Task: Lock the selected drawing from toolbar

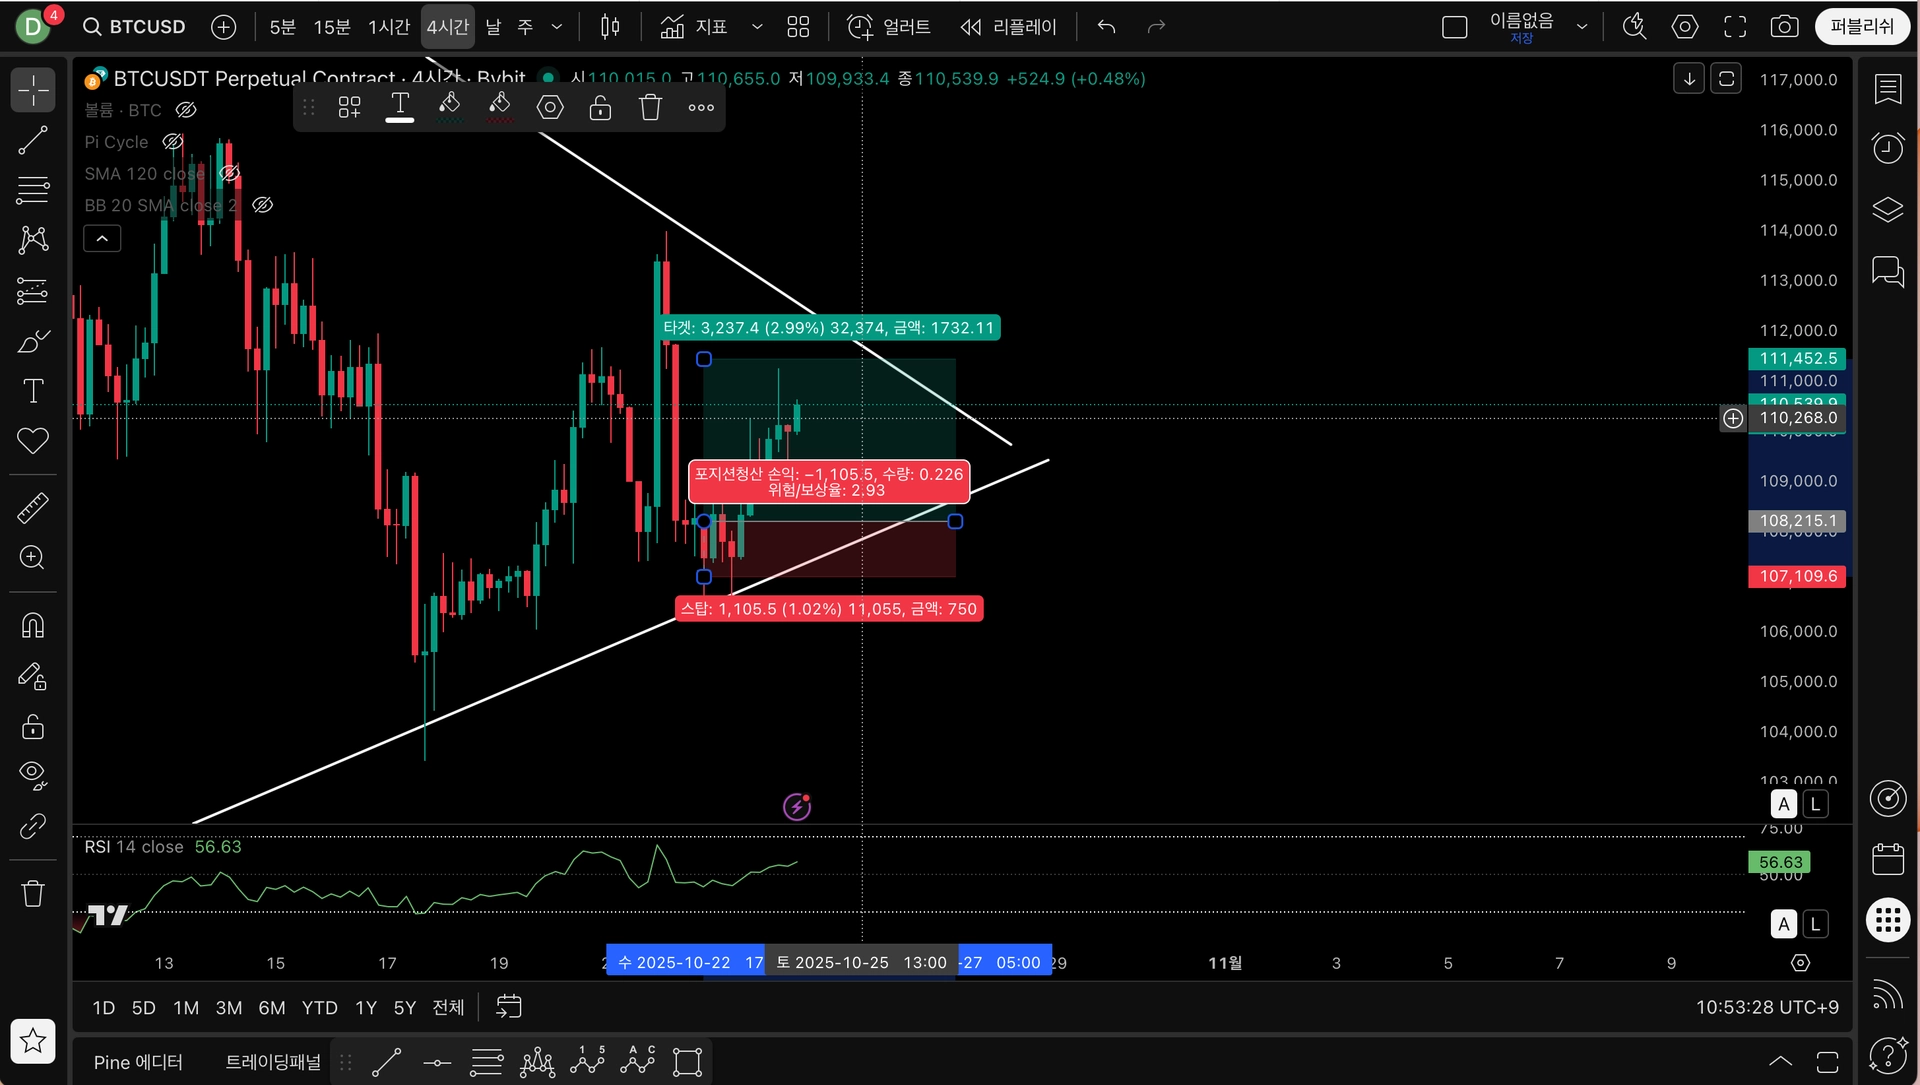Action: coord(600,107)
